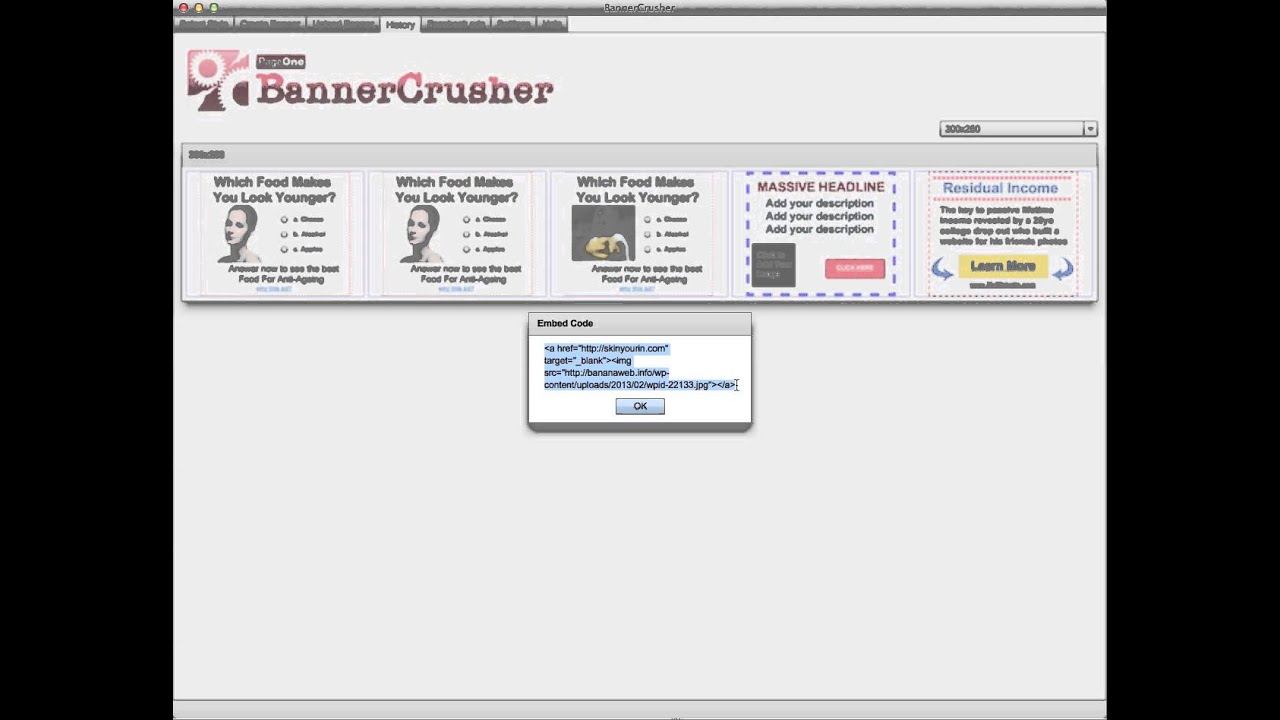The image size is (1280, 720).
Task: Select the Which Food banner with yellow photo
Action: (638, 234)
